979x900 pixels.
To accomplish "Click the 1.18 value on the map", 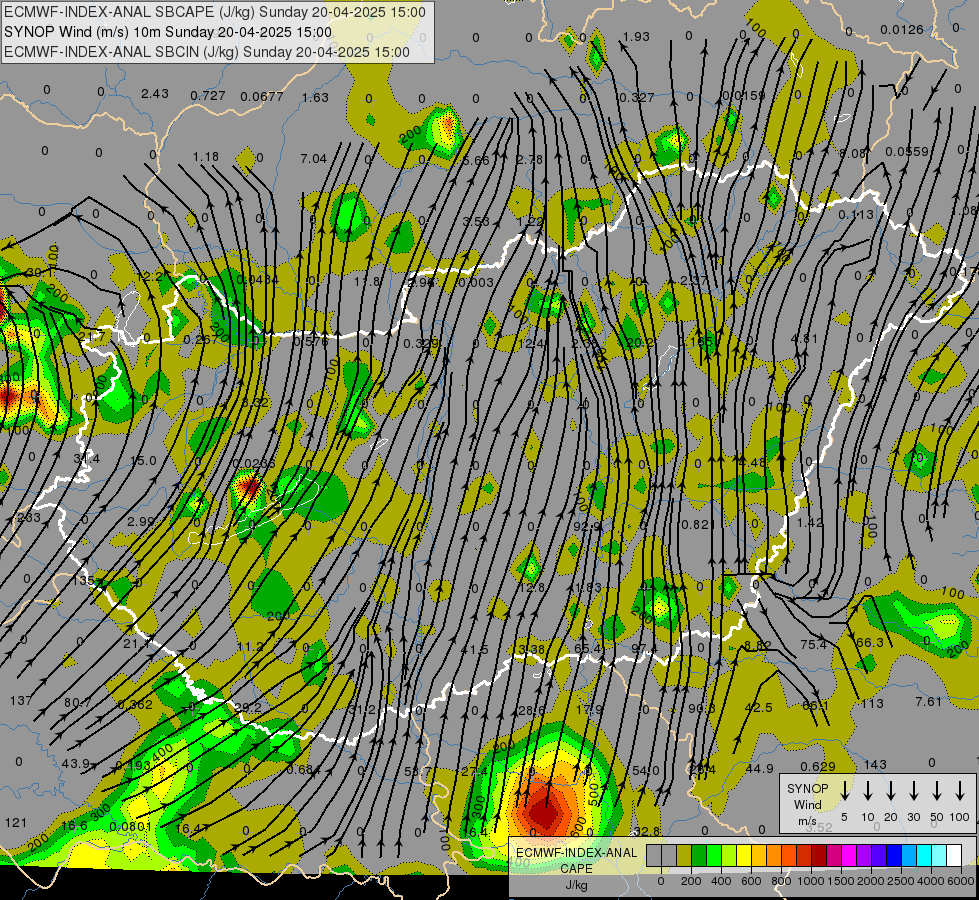I will (206, 156).
